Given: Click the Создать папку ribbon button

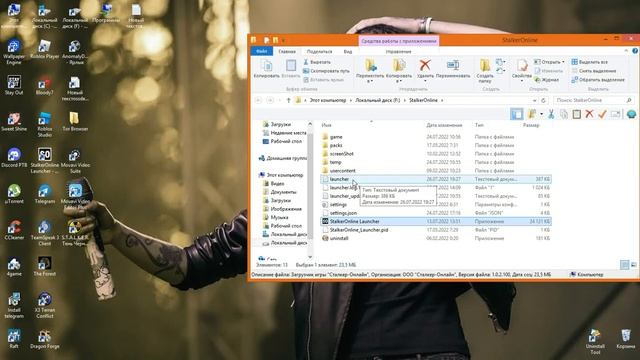Looking at the screenshot, I should coord(485,70).
